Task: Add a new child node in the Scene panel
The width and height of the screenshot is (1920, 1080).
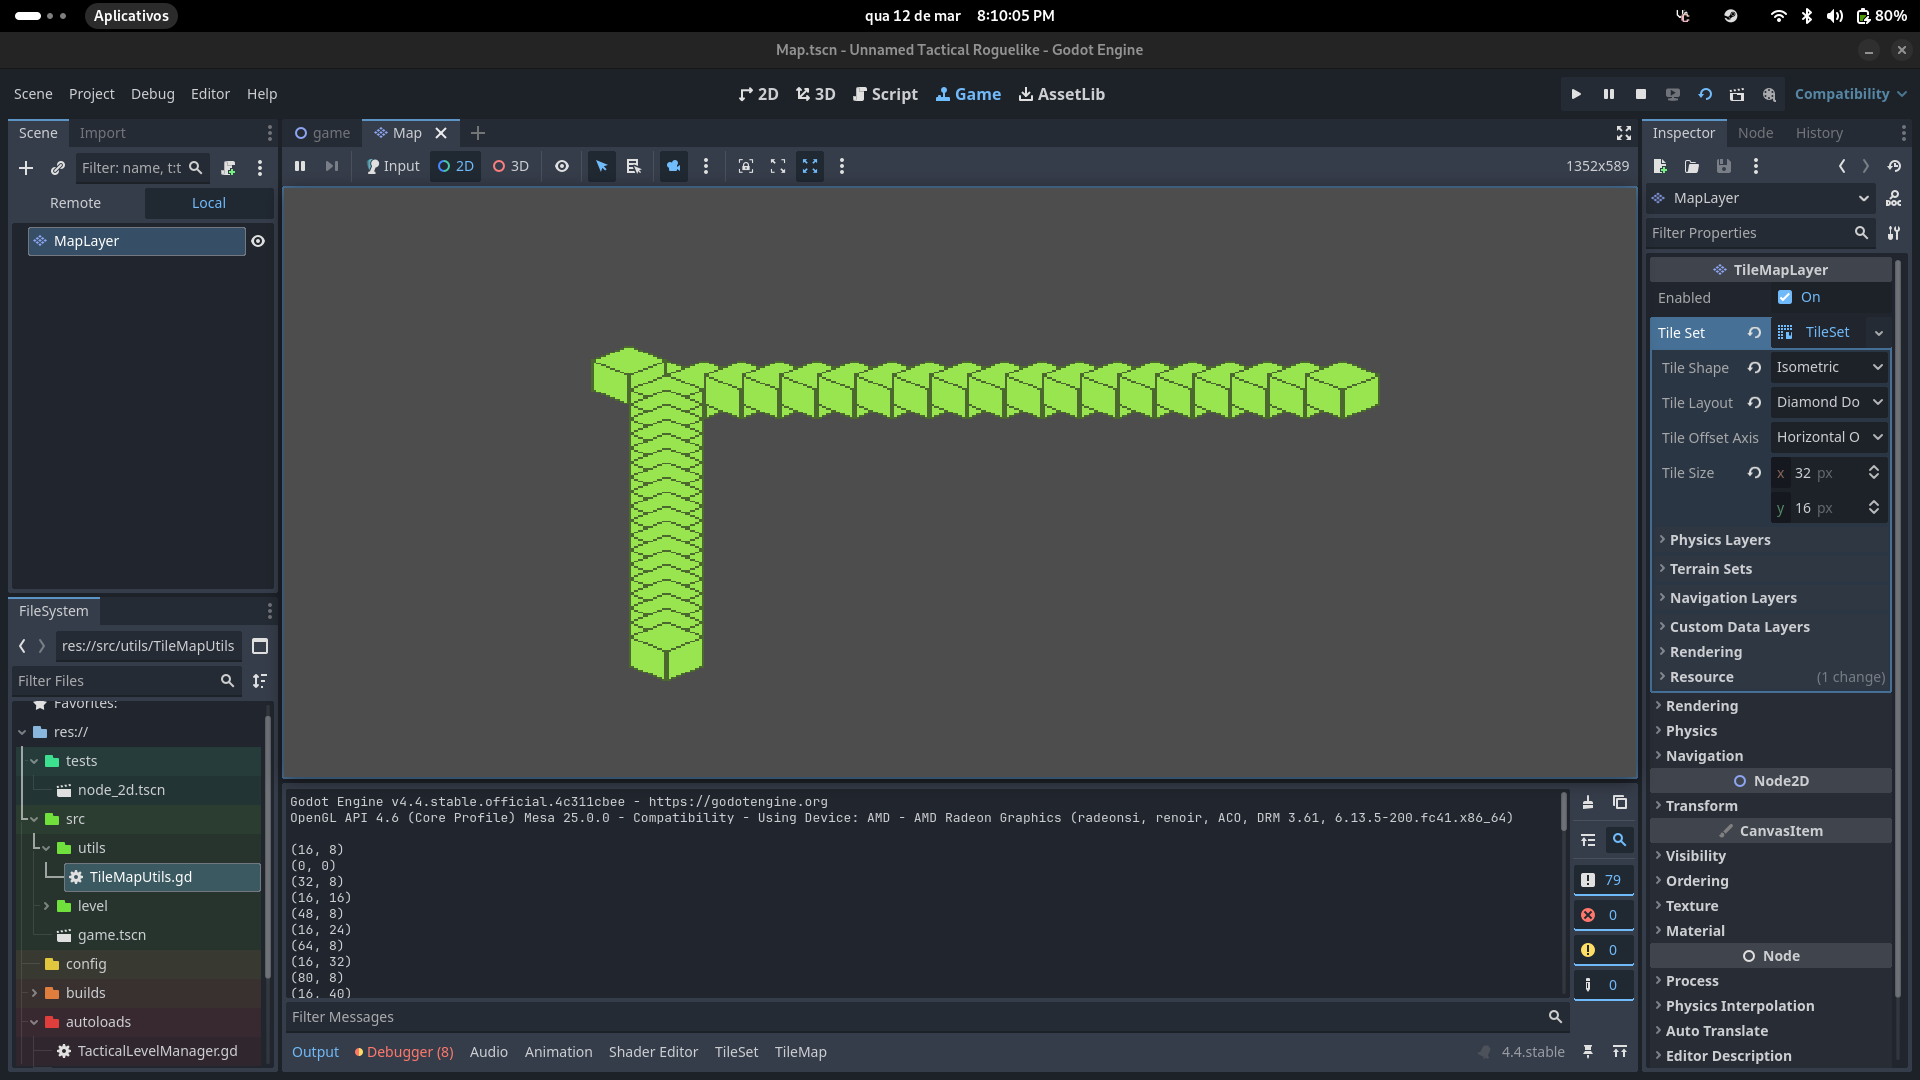Action: pyautogui.click(x=26, y=168)
